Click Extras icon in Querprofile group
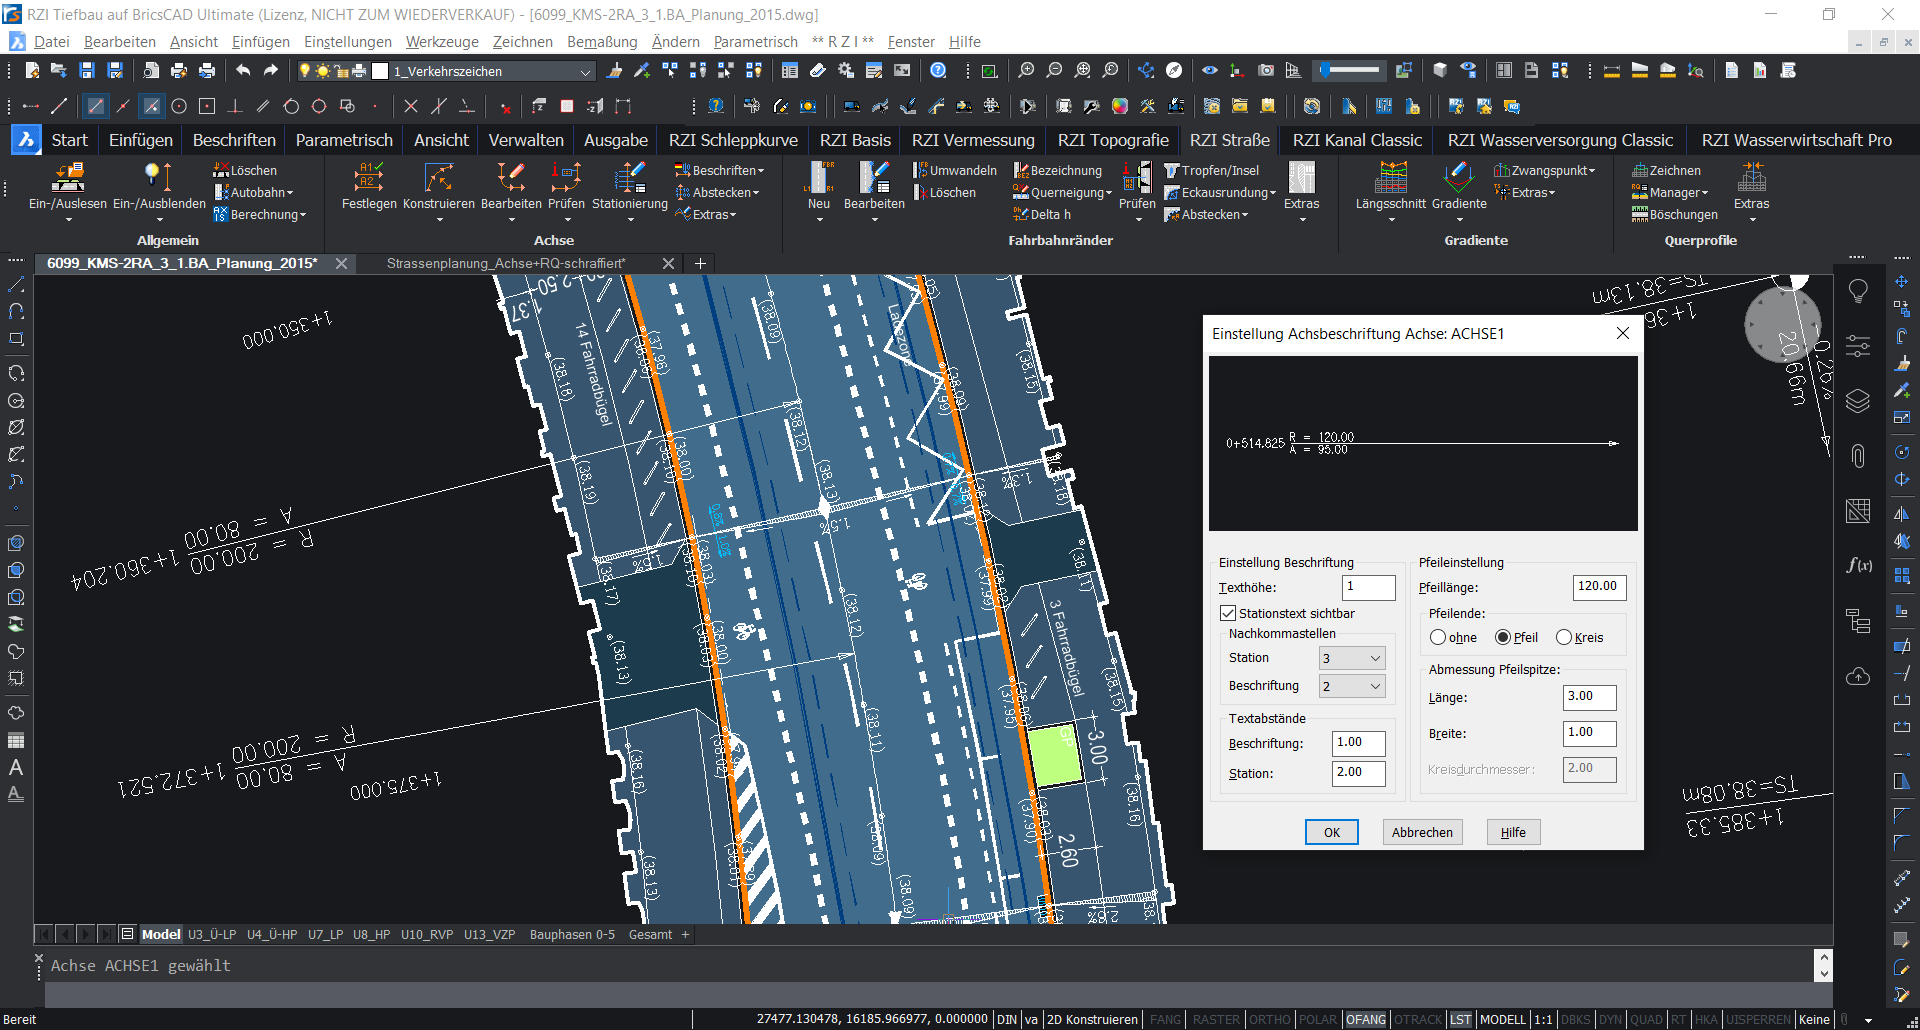The height and width of the screenshot is (1030, 1920). (1751, 177)
